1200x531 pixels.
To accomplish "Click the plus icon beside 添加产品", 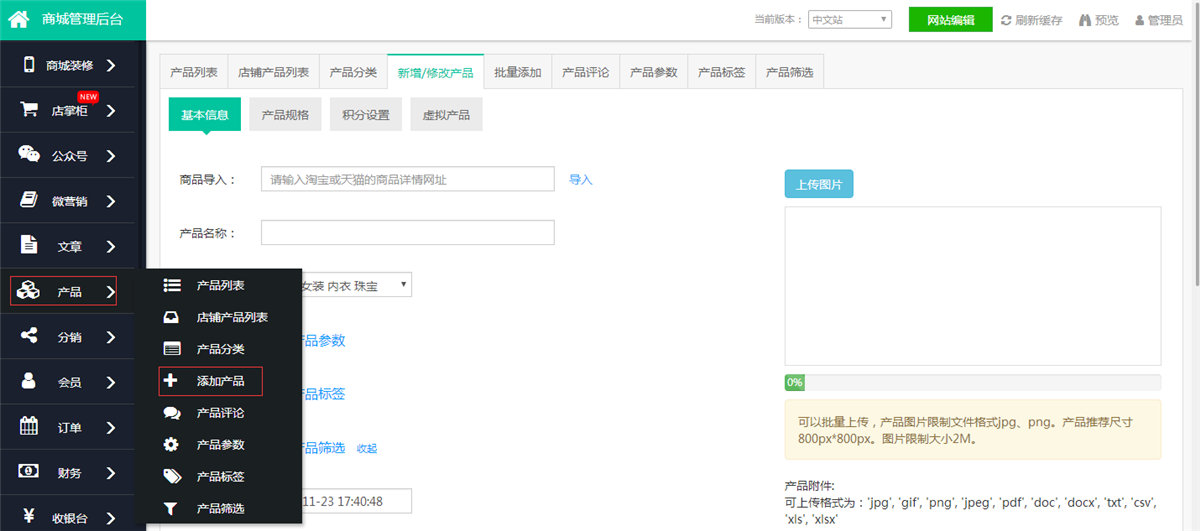I will (x=171, y=380).
